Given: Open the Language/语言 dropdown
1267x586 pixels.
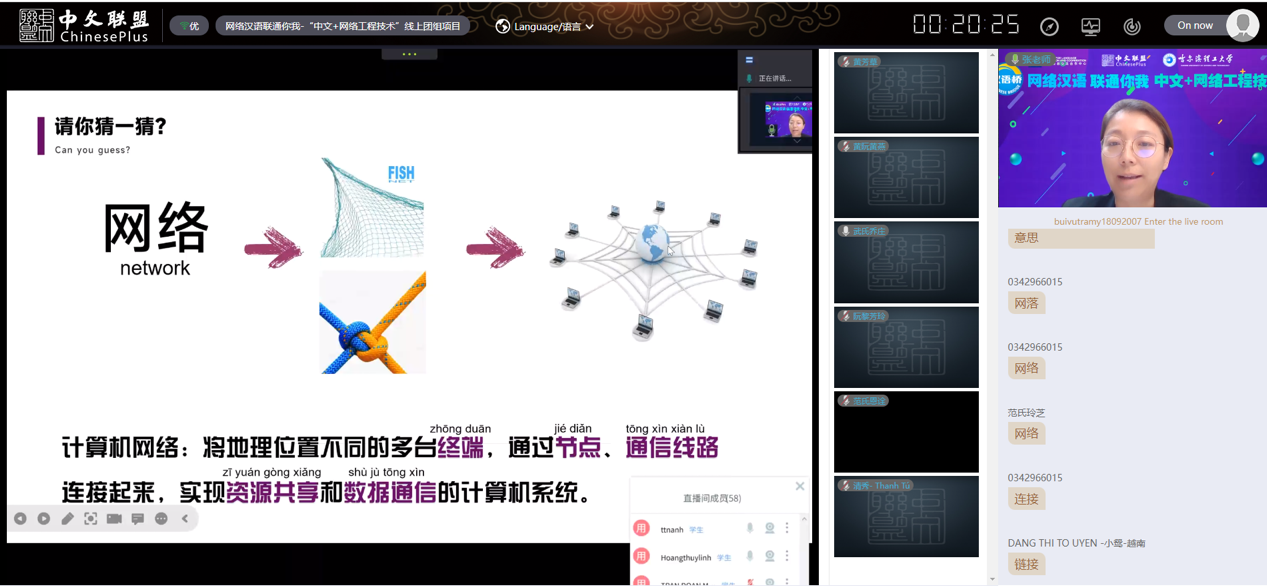Looking at the screenshot, I should click(545, 26).
